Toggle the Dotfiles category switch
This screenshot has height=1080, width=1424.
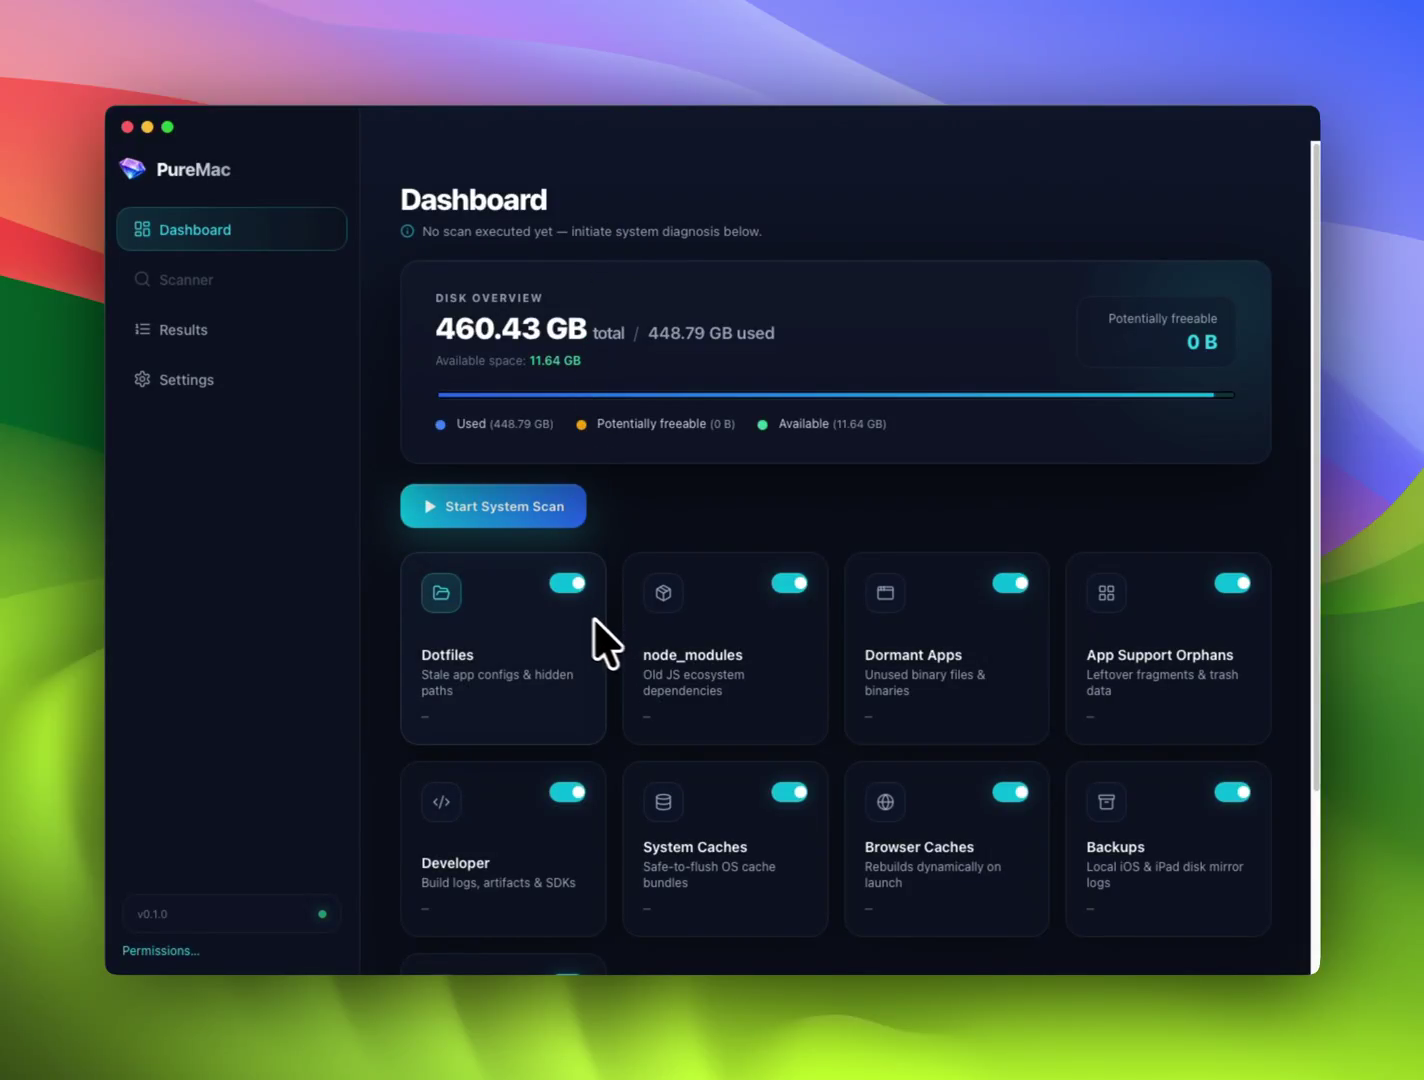pos(567,583)
